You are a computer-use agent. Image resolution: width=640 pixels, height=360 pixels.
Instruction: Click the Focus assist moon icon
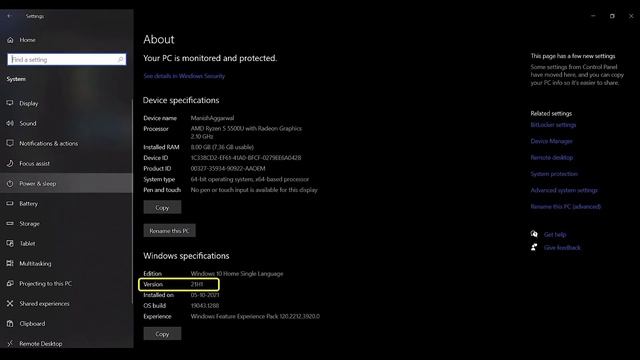tap(10, 163)
